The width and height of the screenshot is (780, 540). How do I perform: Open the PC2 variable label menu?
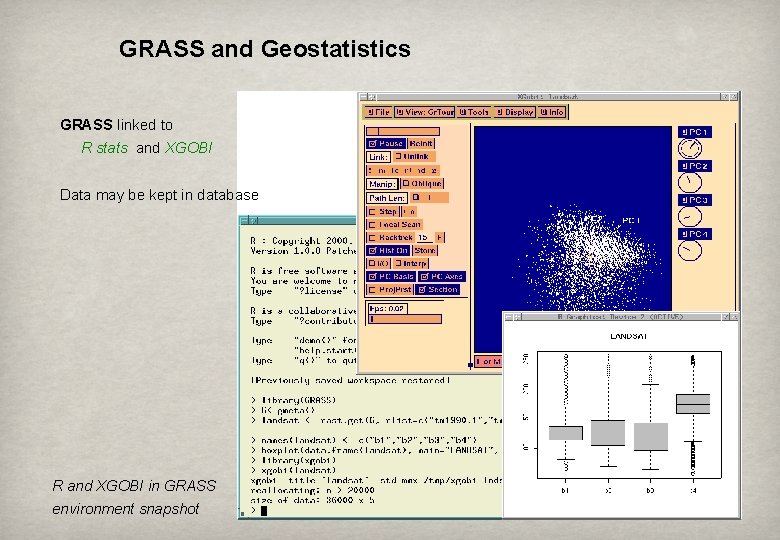coord(694,167)
